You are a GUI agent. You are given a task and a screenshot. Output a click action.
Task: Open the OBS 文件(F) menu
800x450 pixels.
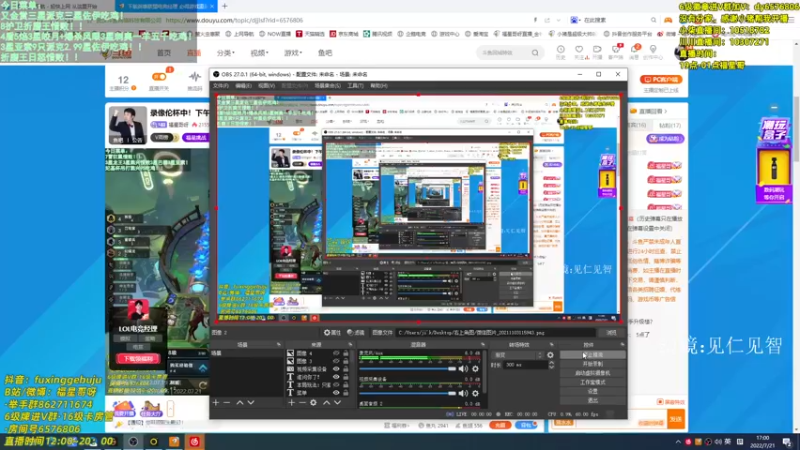(x=220, y=86)
